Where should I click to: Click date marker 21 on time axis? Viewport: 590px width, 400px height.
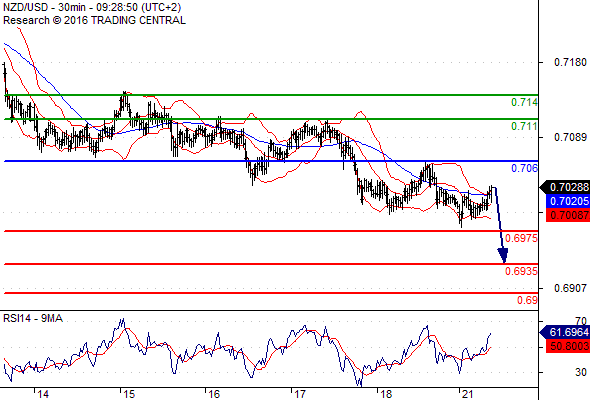coord(467,394)
